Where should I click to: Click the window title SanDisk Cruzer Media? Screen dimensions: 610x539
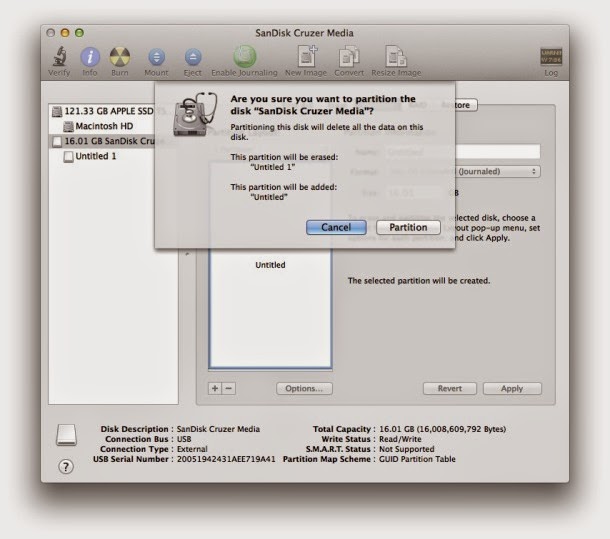coord(304,33)
